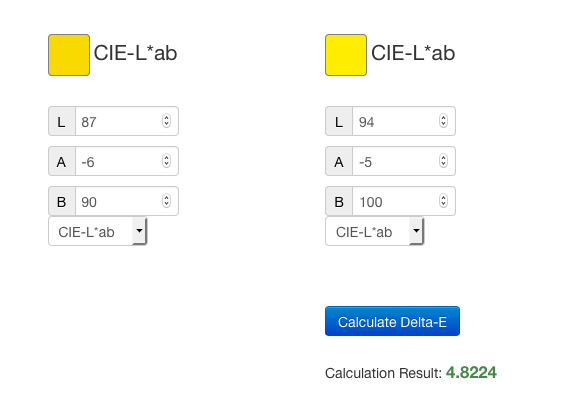Click the right B label addon

(x=339, y=201)
